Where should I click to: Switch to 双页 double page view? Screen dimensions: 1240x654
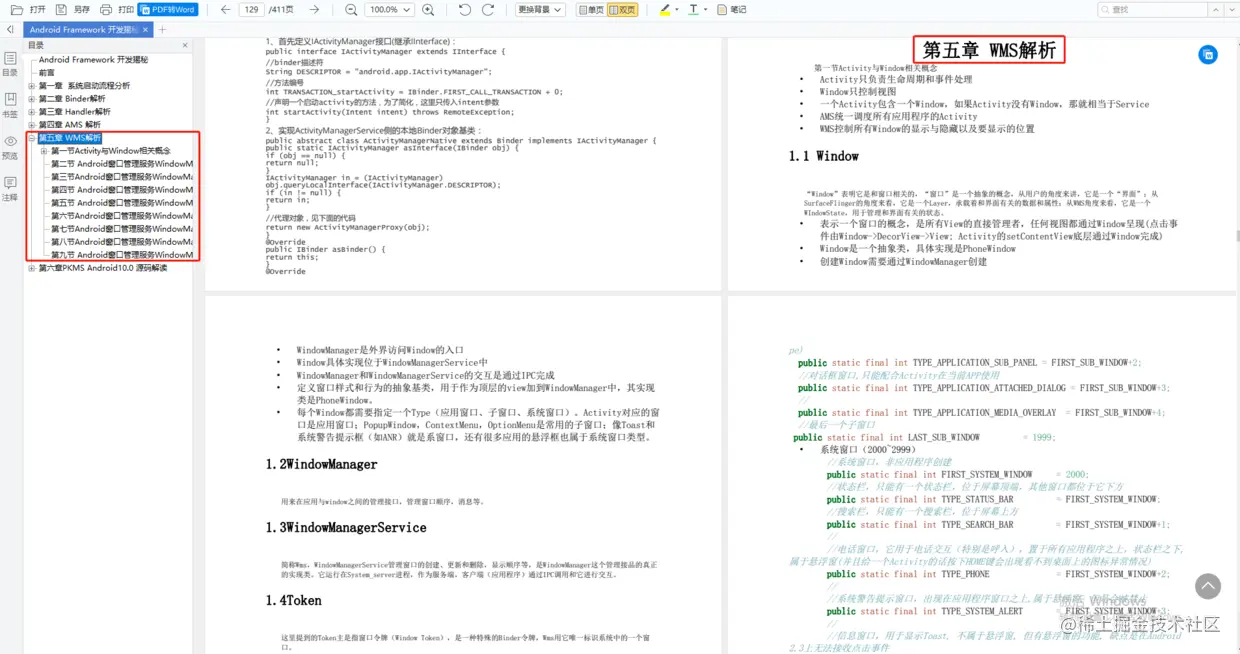[622, 9]
